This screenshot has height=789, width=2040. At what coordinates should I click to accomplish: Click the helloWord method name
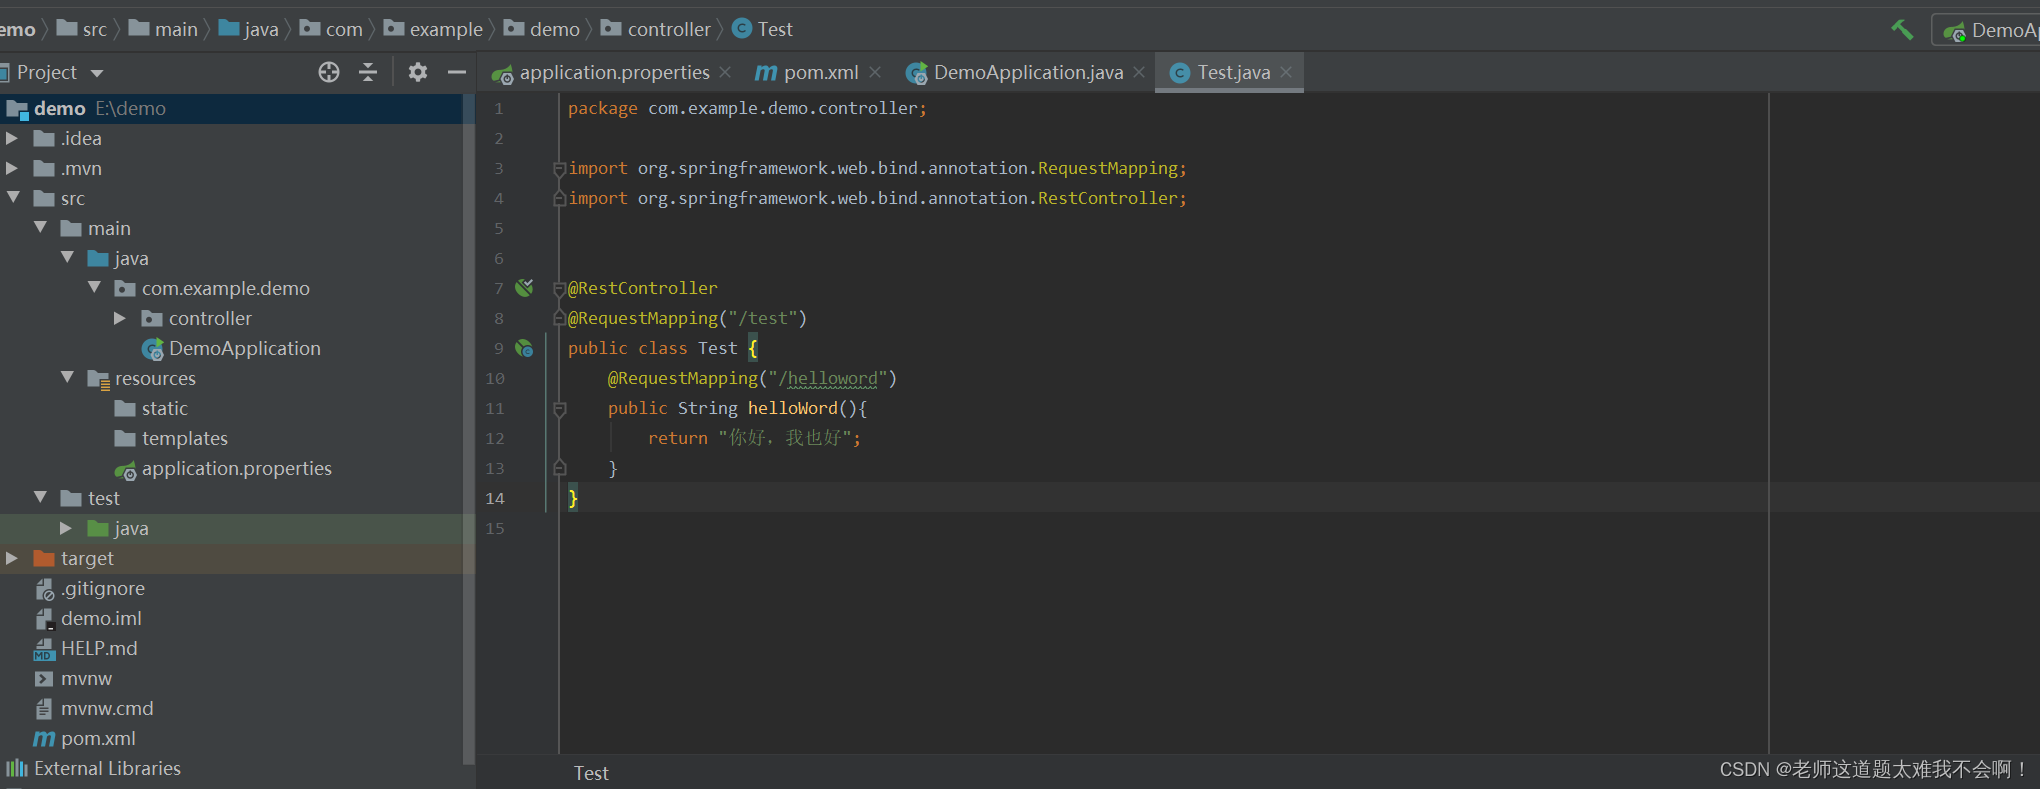(x=793, y=408)
